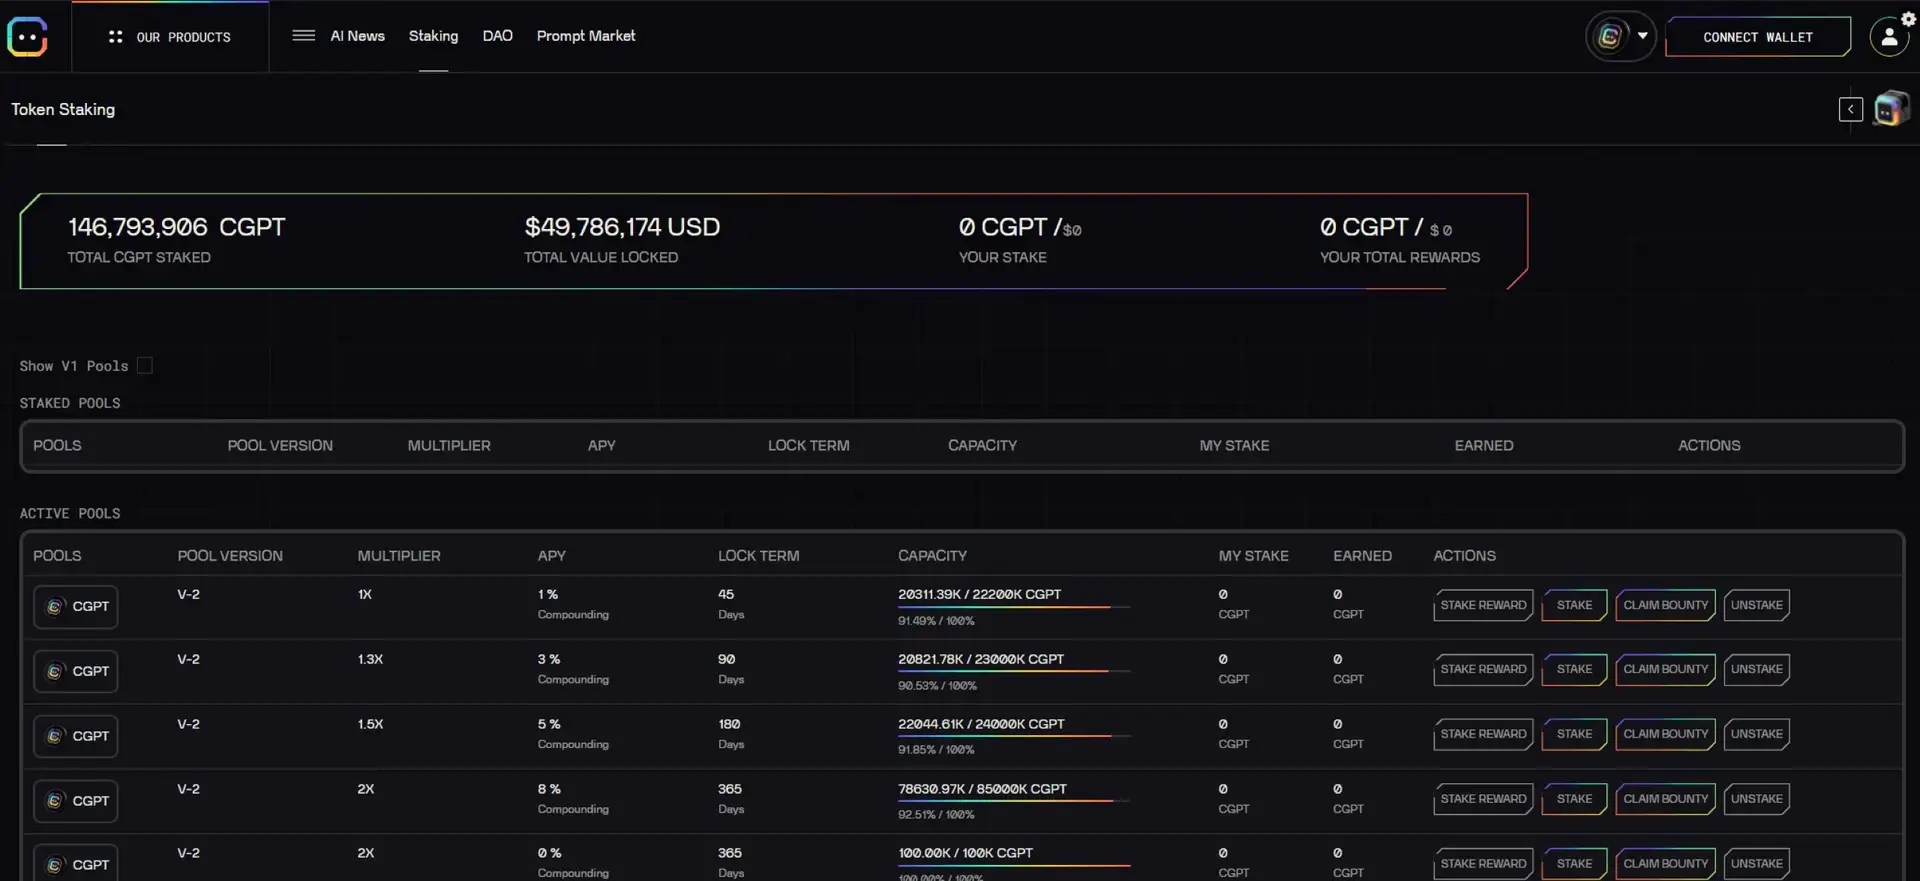Click Stake for the 90-day pool

coord(1574,669)
